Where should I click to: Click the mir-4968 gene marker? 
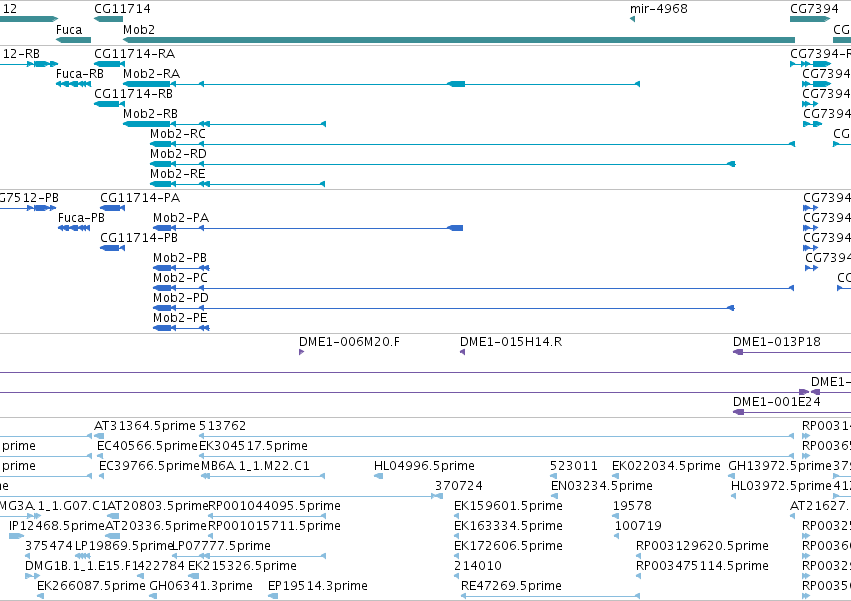click(632, 20)
